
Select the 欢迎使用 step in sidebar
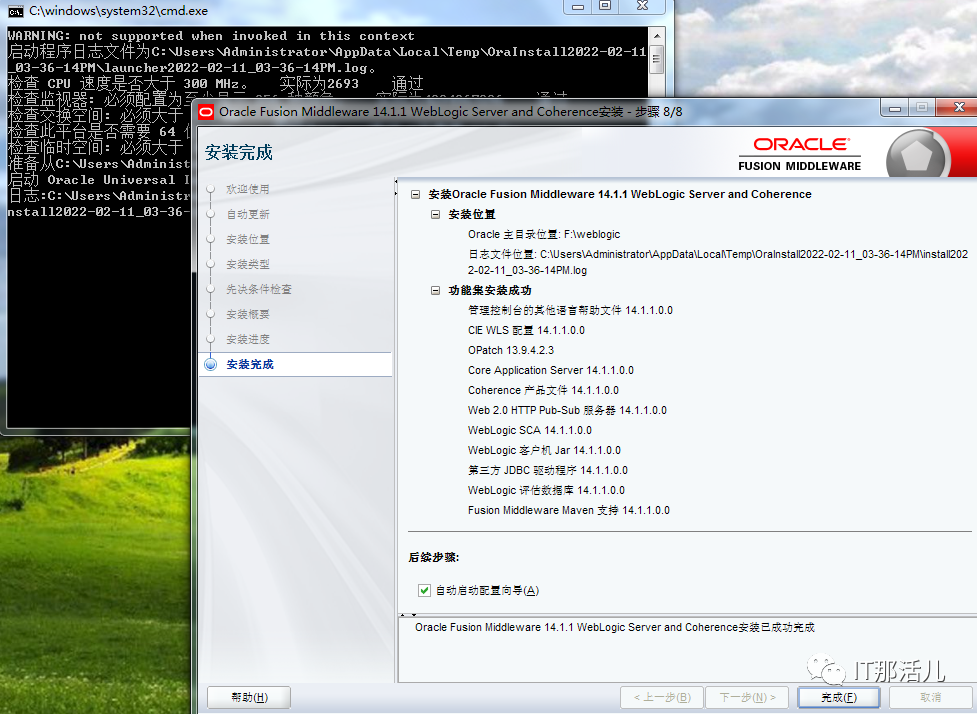(x=248, y=189)
